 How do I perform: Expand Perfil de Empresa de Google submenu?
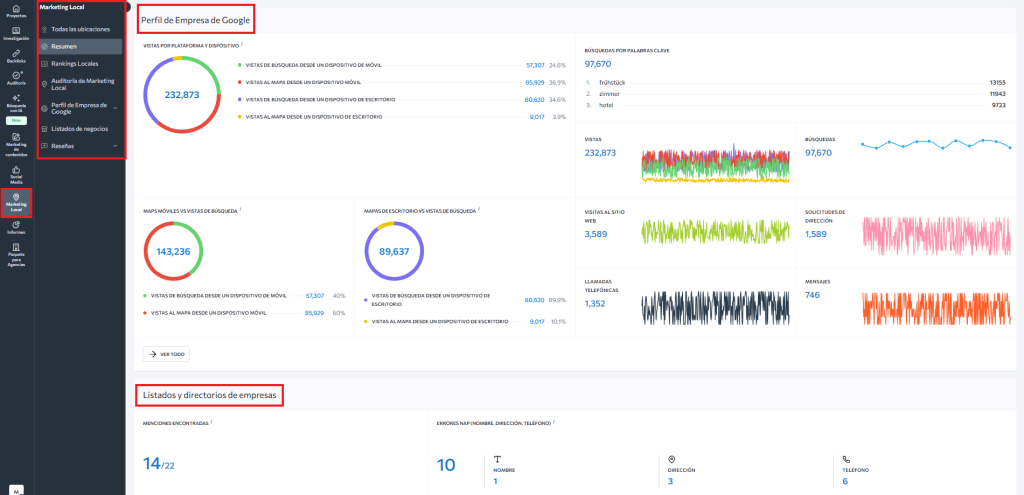[x=115, y=107]
